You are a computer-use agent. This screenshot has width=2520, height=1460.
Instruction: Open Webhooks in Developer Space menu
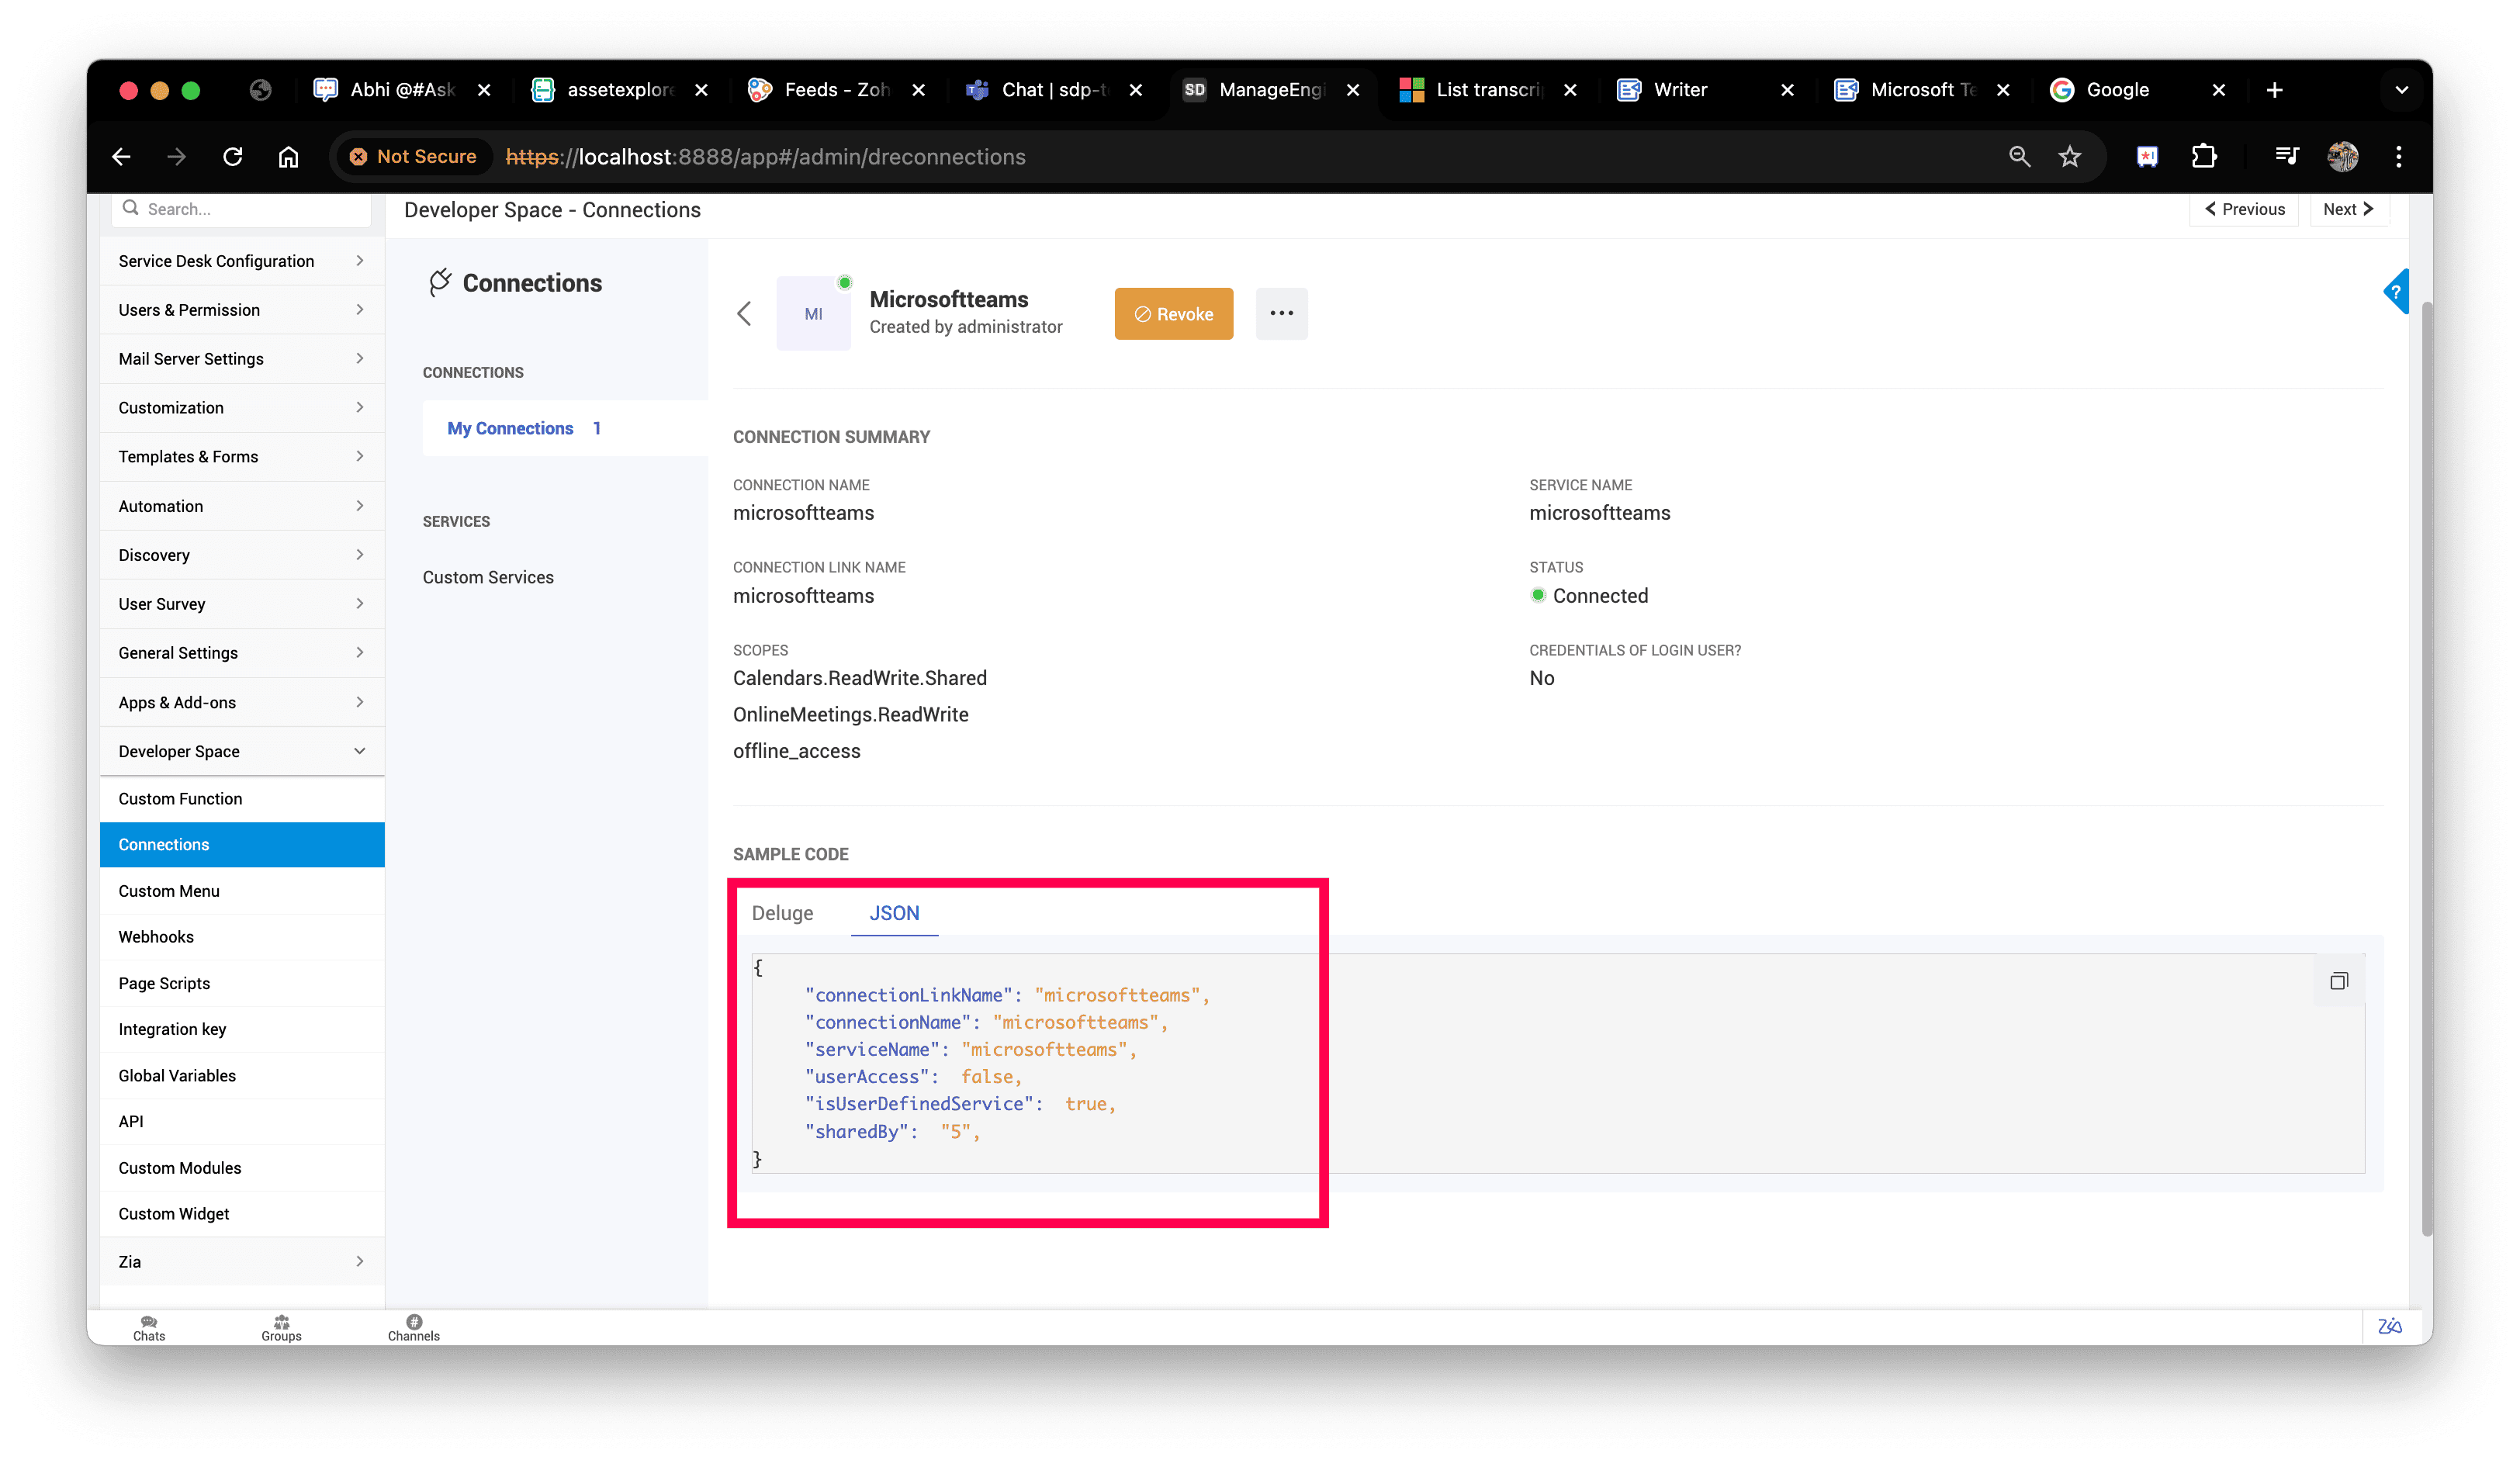[x=156, y=937]
